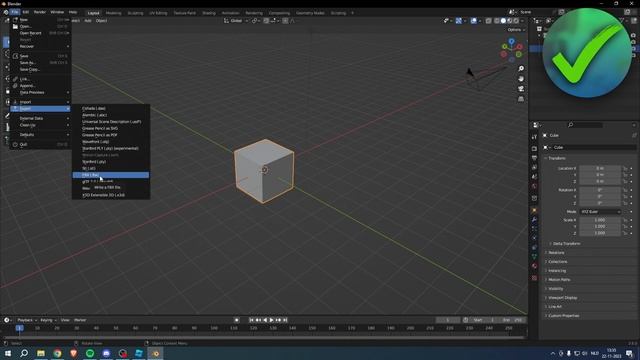Open the Tool properties tab
This screenshot has width=640, height=360.
coord(534,137)
